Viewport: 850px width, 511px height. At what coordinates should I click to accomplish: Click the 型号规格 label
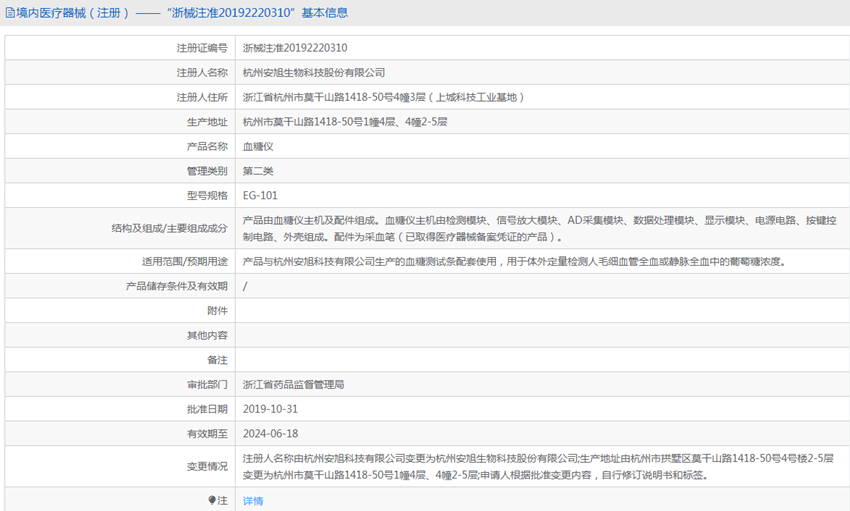(x=207, y=196)
